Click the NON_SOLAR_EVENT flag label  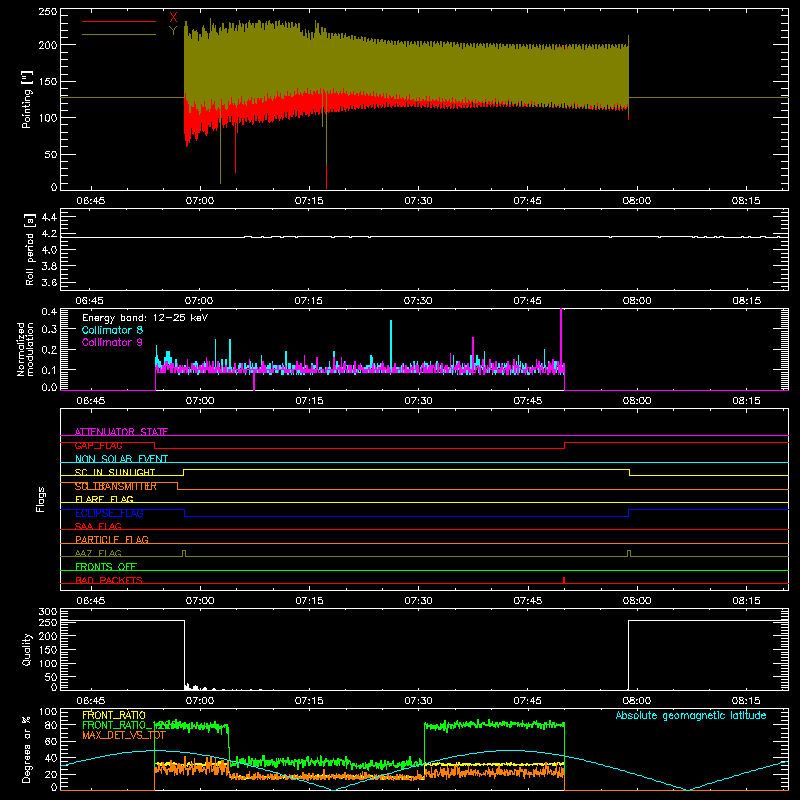click(x=121, y=459)
